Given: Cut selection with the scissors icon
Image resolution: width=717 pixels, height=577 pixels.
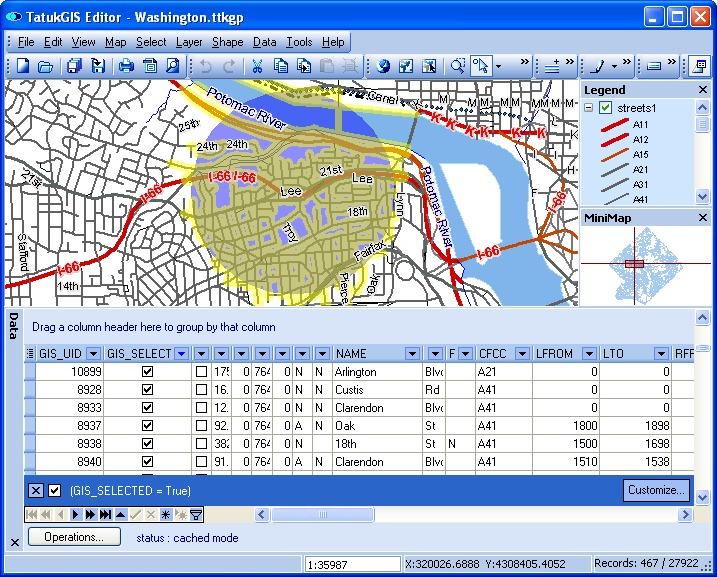Looking at the screenshot, I should pos(257,66).
